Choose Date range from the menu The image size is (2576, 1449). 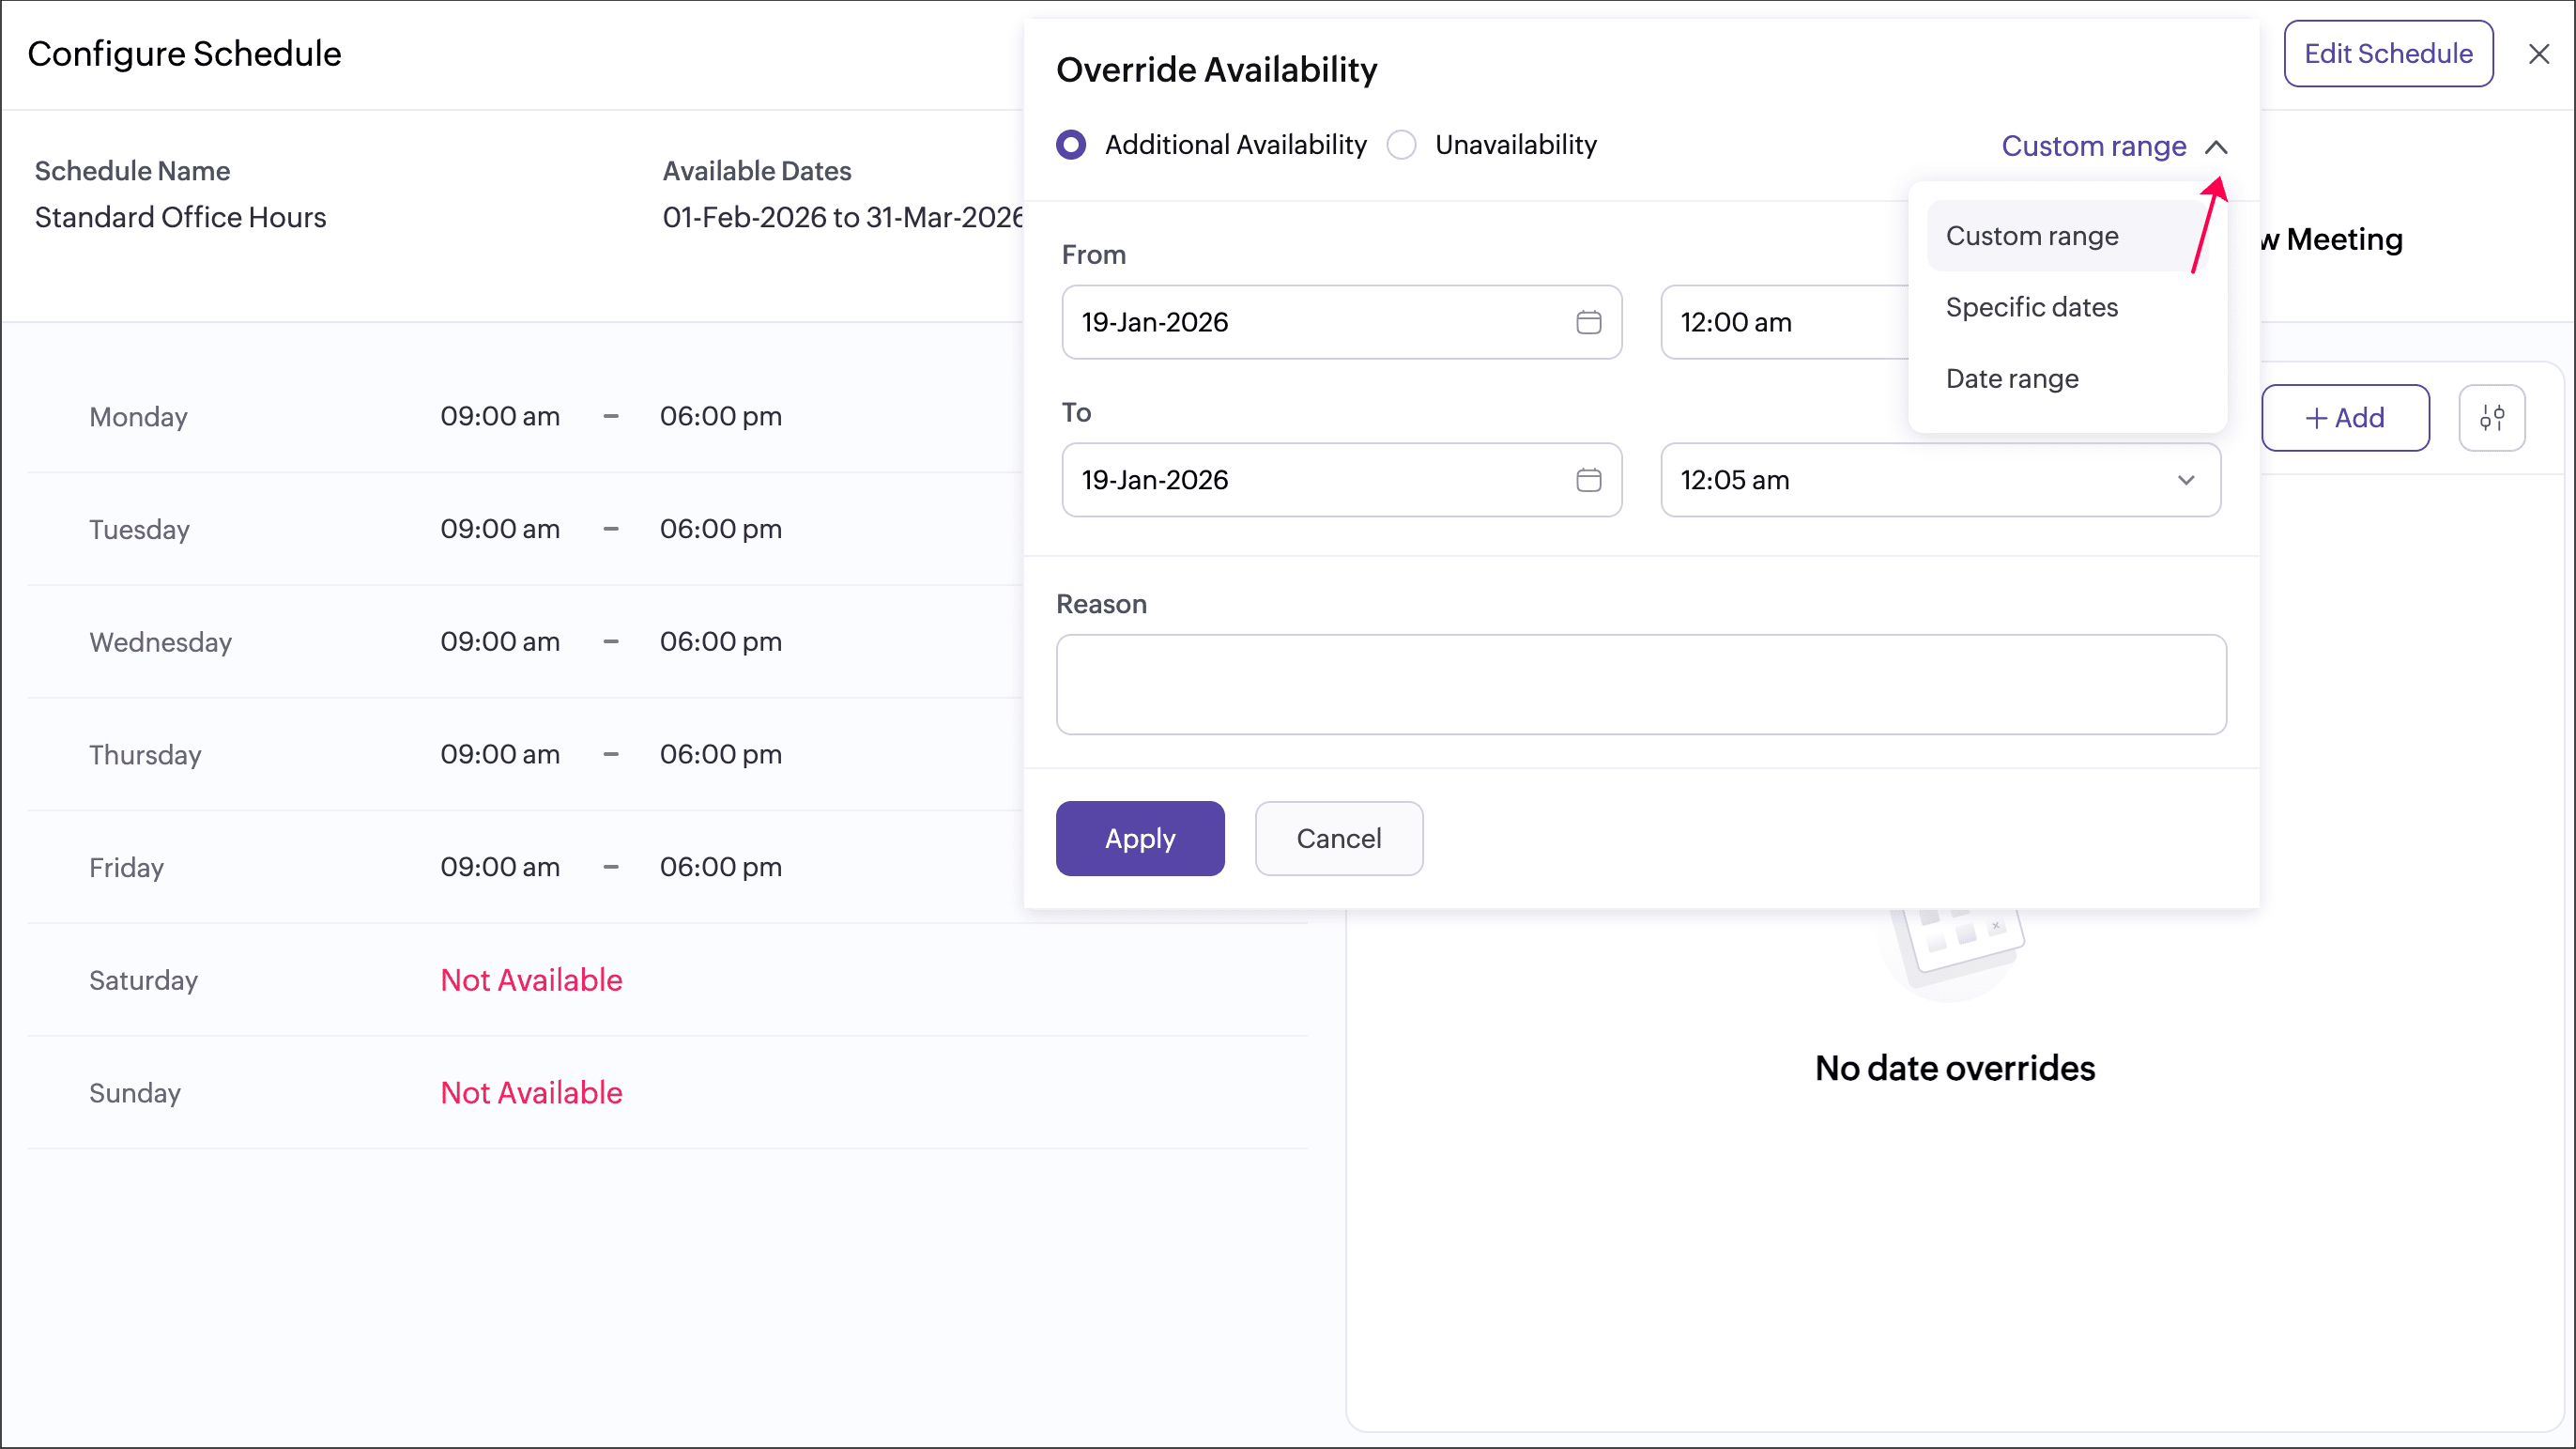coord(2011,379)
